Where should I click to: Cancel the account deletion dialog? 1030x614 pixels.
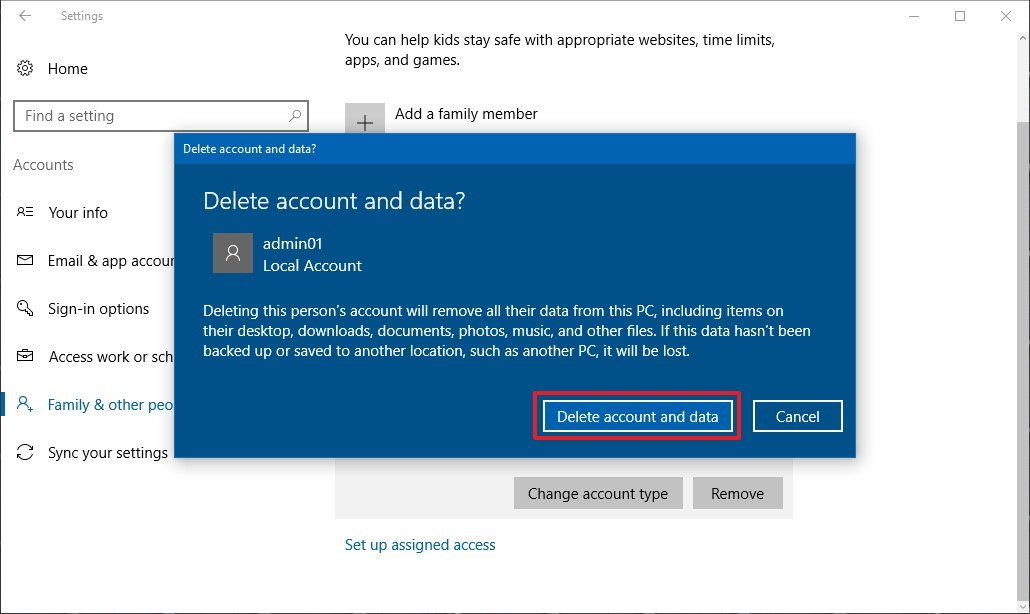[797, 416]
